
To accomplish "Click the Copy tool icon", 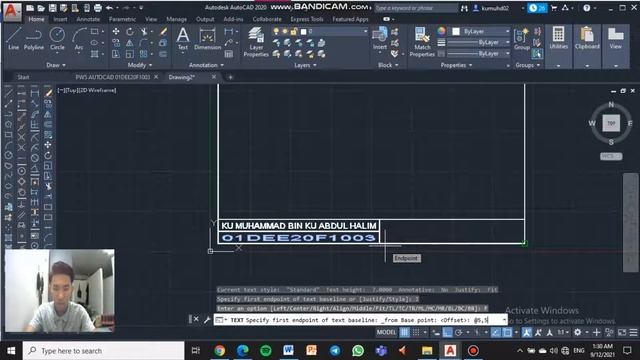I will click(x=116, y=42).
